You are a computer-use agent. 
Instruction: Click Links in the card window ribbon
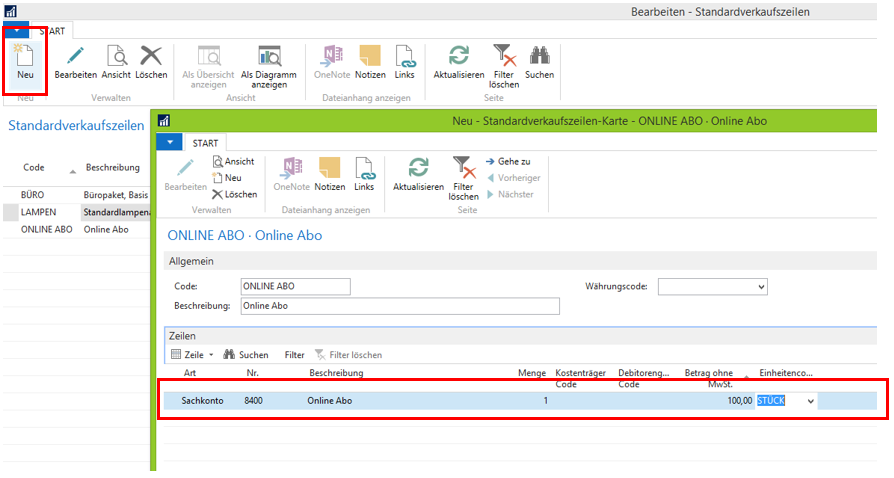click(x=364, y=175)
